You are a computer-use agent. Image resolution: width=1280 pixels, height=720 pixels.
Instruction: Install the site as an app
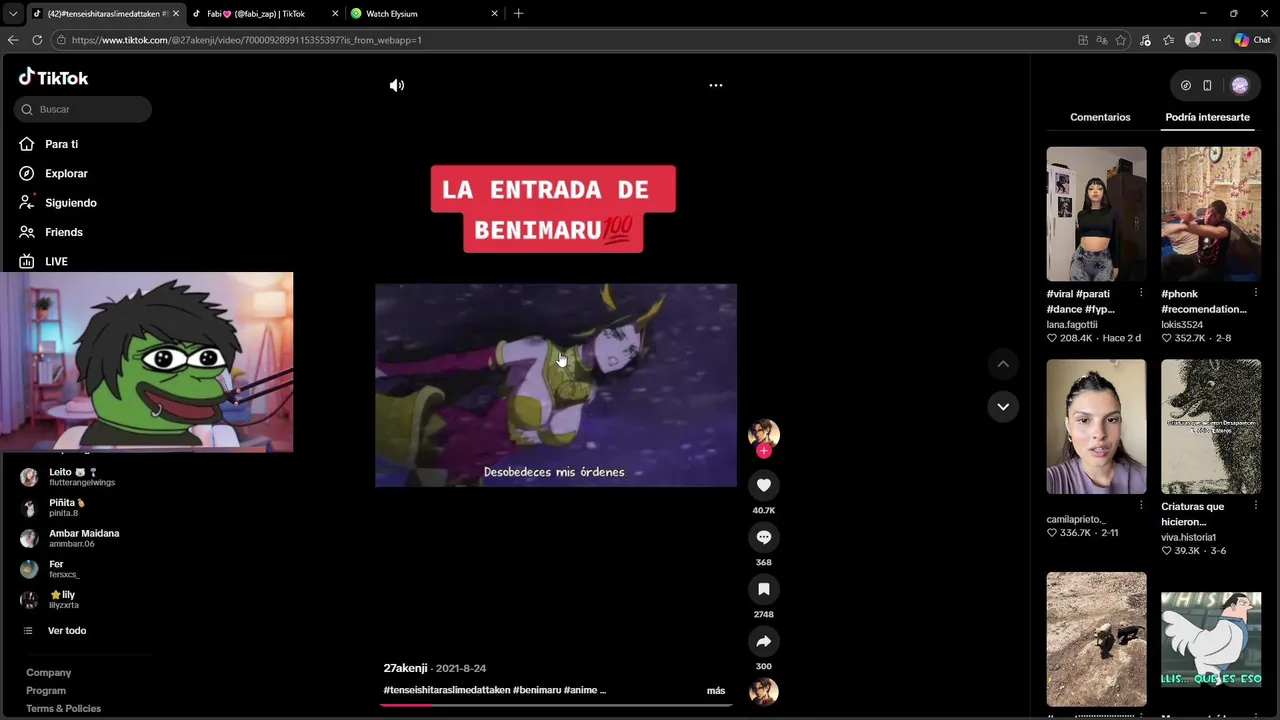coord(1083,40)
